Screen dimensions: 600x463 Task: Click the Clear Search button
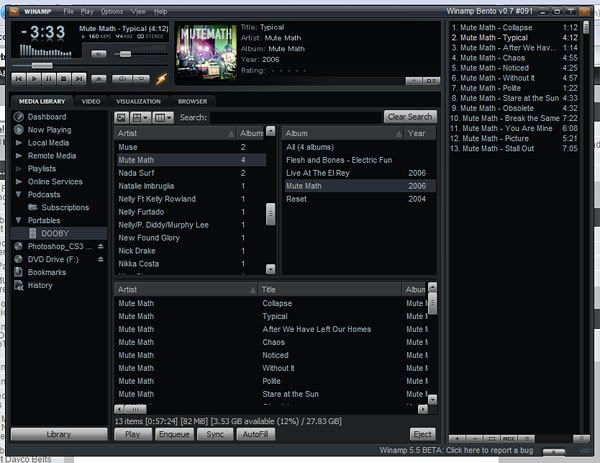(x=410, y=117)
